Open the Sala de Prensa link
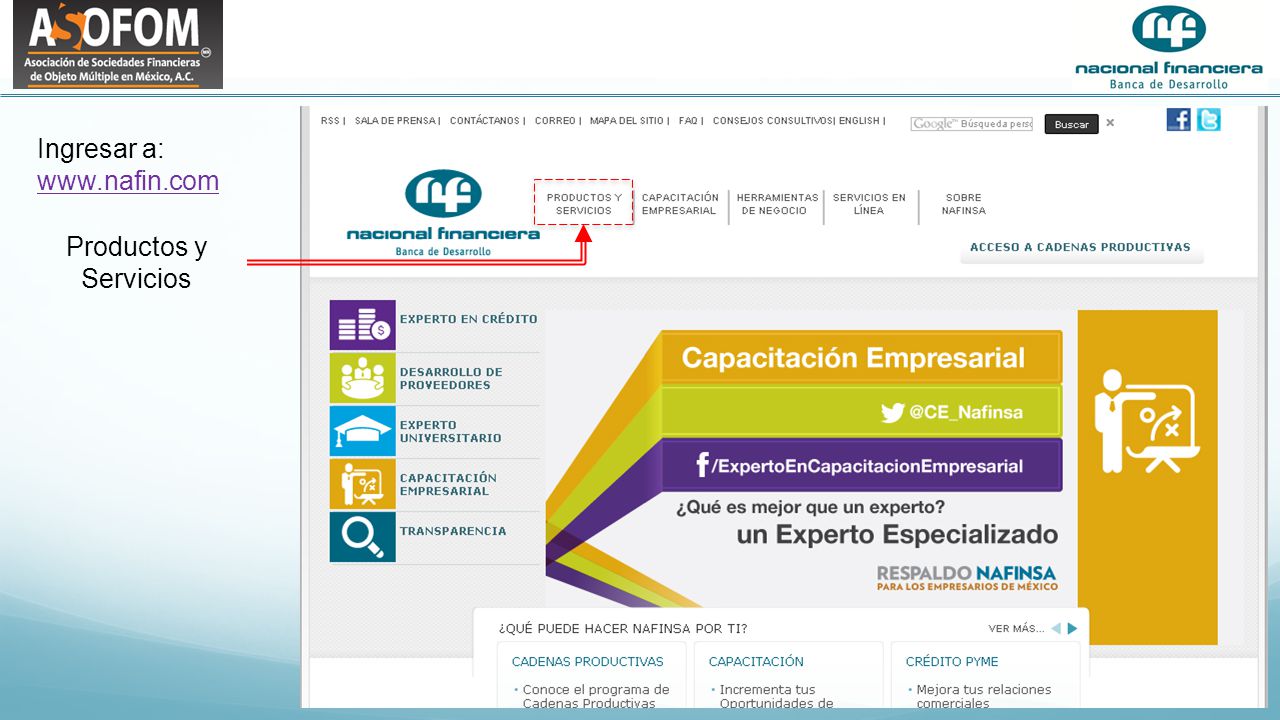The image size is (1280, 720). pyautogui.click(x=395, y=121)
